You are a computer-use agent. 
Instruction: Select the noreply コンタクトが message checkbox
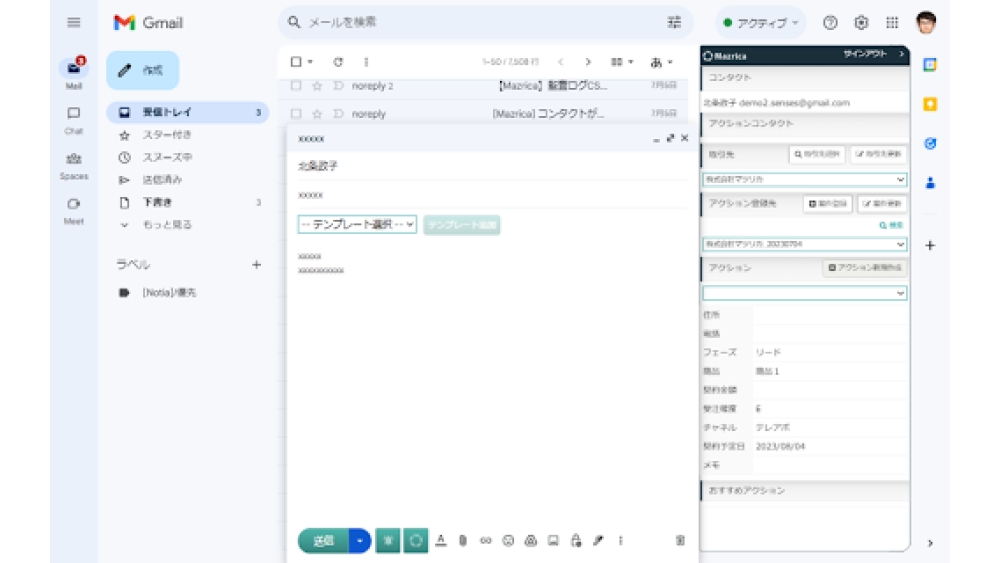[x=296, y=113]
